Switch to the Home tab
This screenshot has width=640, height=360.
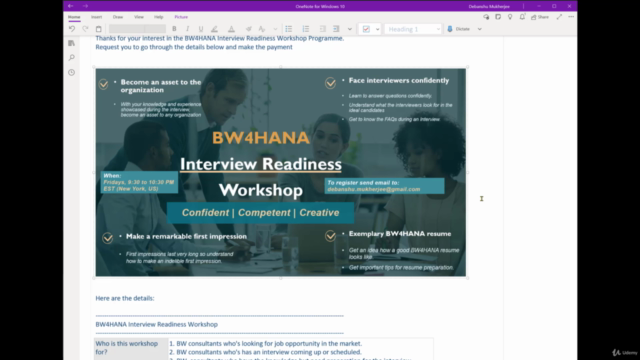(74, 17)
